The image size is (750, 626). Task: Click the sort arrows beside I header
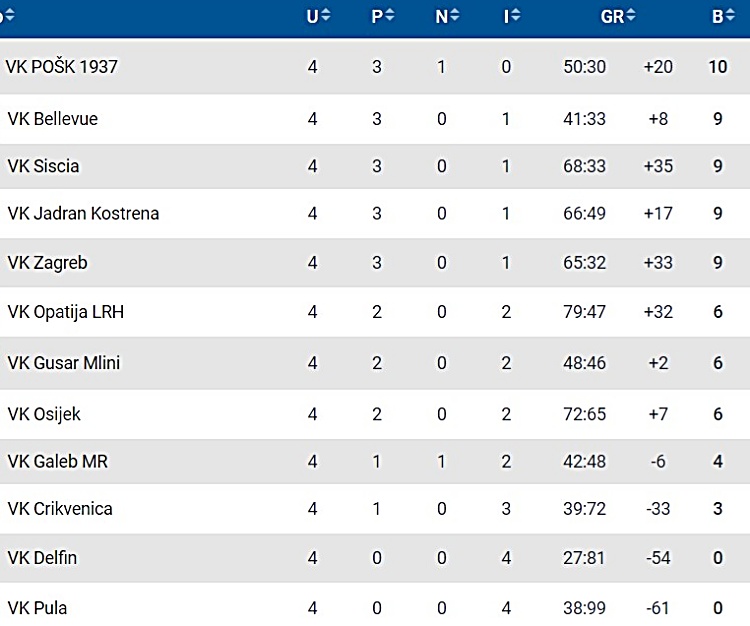(516, 15)
